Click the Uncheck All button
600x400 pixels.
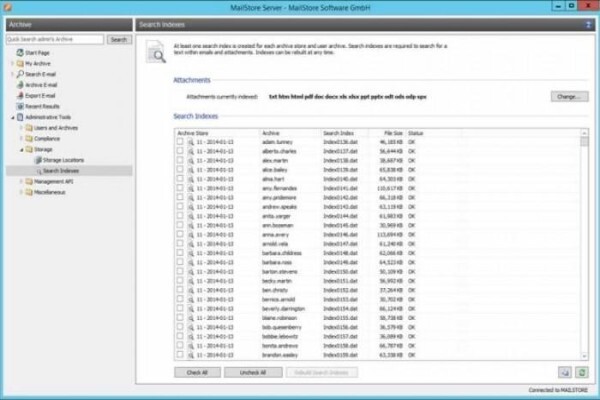click(x=253, y=372)
